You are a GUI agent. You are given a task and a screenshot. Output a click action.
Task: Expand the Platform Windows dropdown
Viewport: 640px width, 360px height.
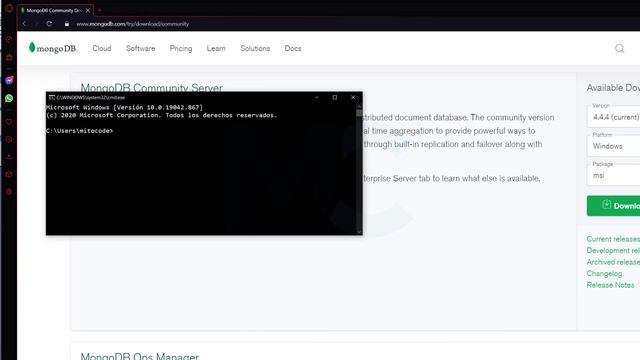613,146
